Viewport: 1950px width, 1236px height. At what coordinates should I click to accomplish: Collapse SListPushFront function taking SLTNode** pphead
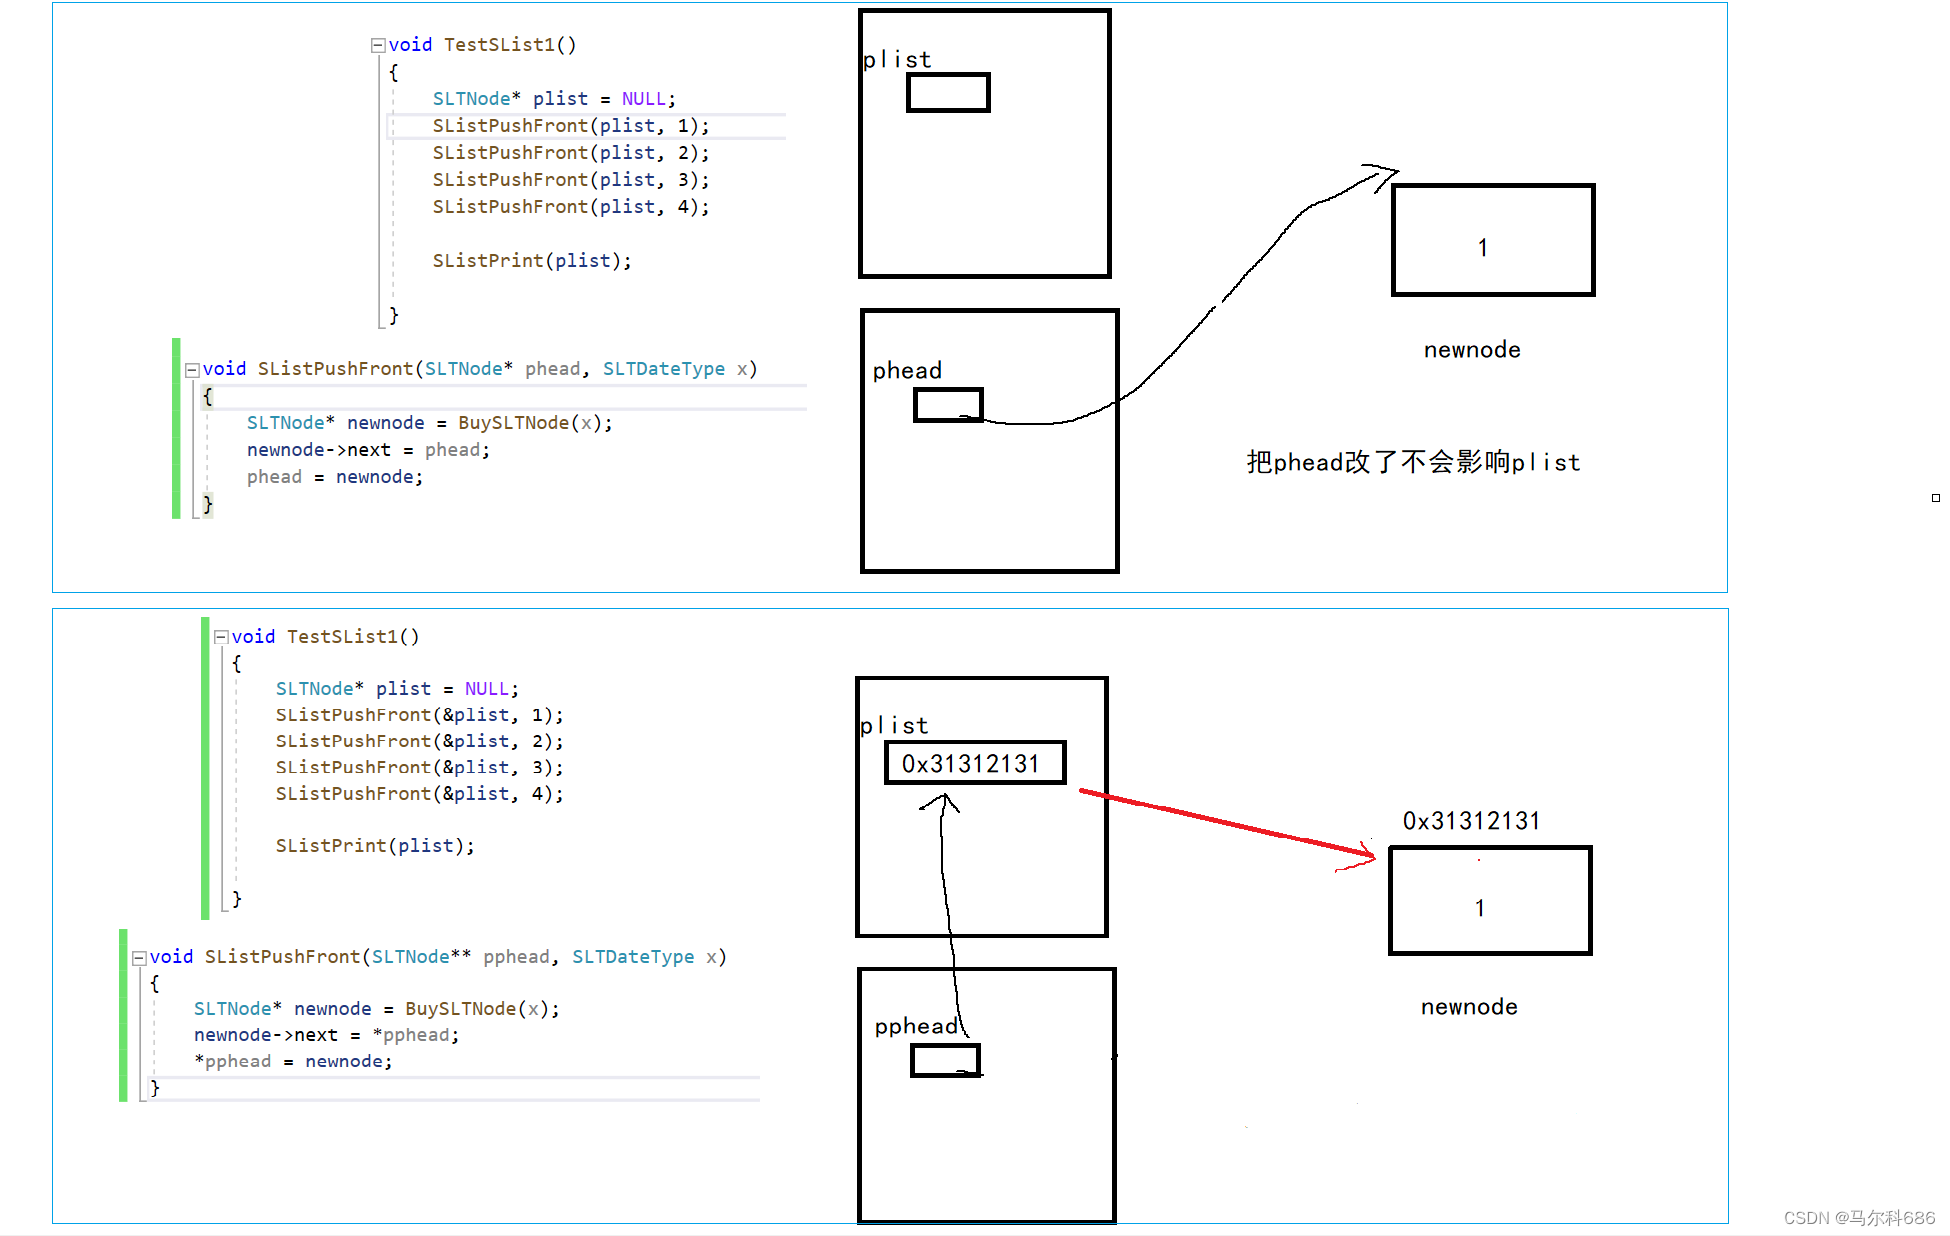pyautogui.click(x=139, y=958)
